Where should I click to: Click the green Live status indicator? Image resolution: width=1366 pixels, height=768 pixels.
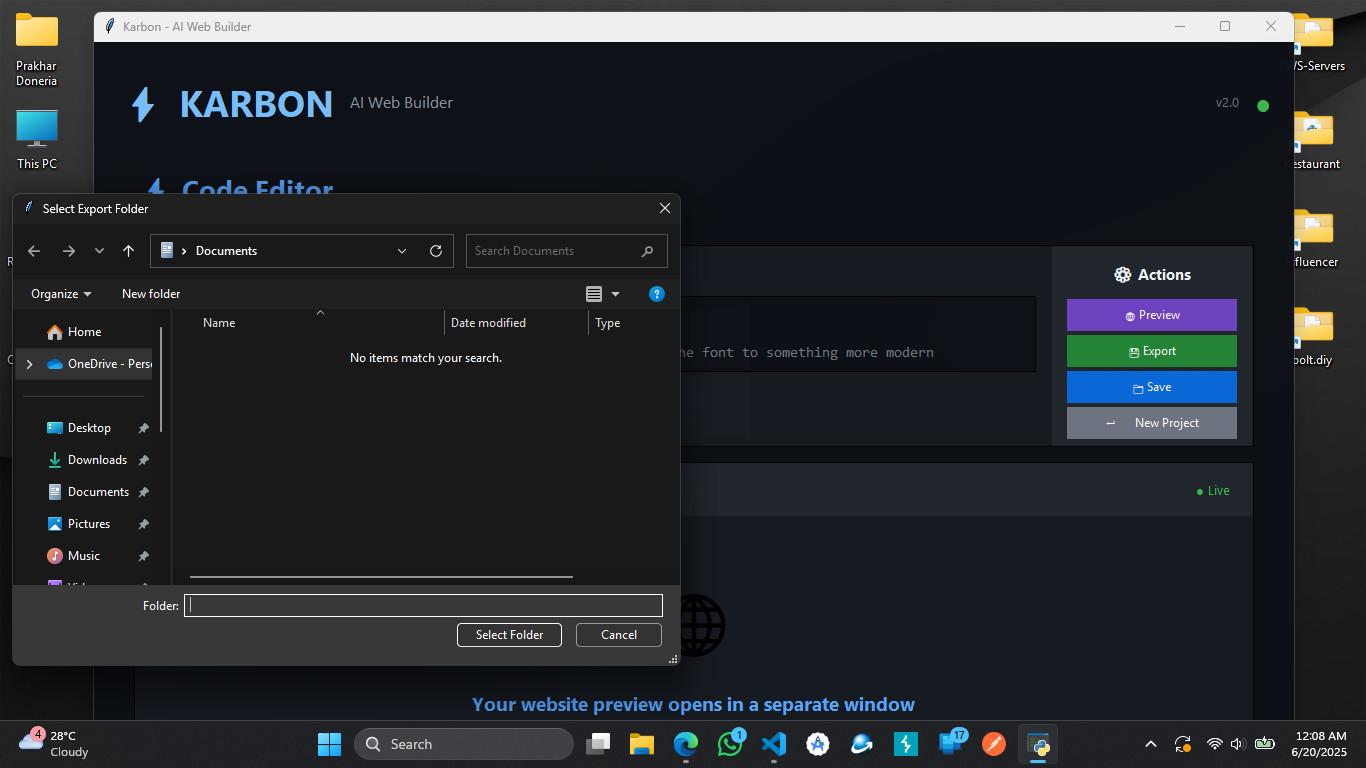point(1213,491)
